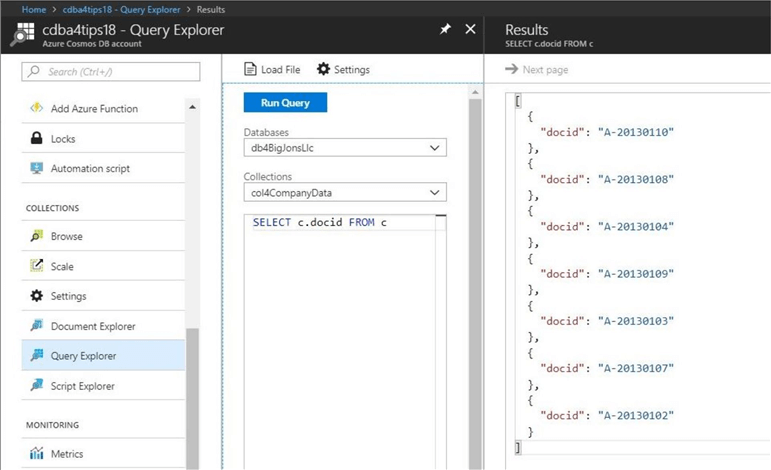Go to Home breadcrumb link
Viewport: 771px width, 470px height.
click(33, 9)
